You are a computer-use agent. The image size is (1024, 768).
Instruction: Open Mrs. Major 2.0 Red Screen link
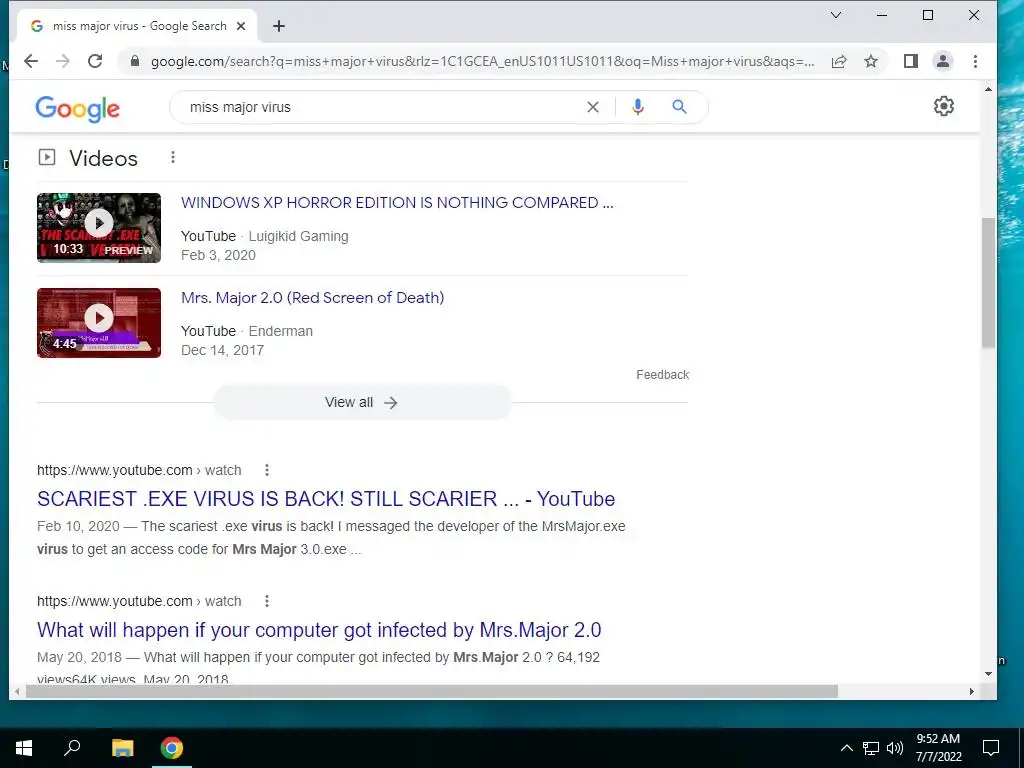(x=312, y=298)
